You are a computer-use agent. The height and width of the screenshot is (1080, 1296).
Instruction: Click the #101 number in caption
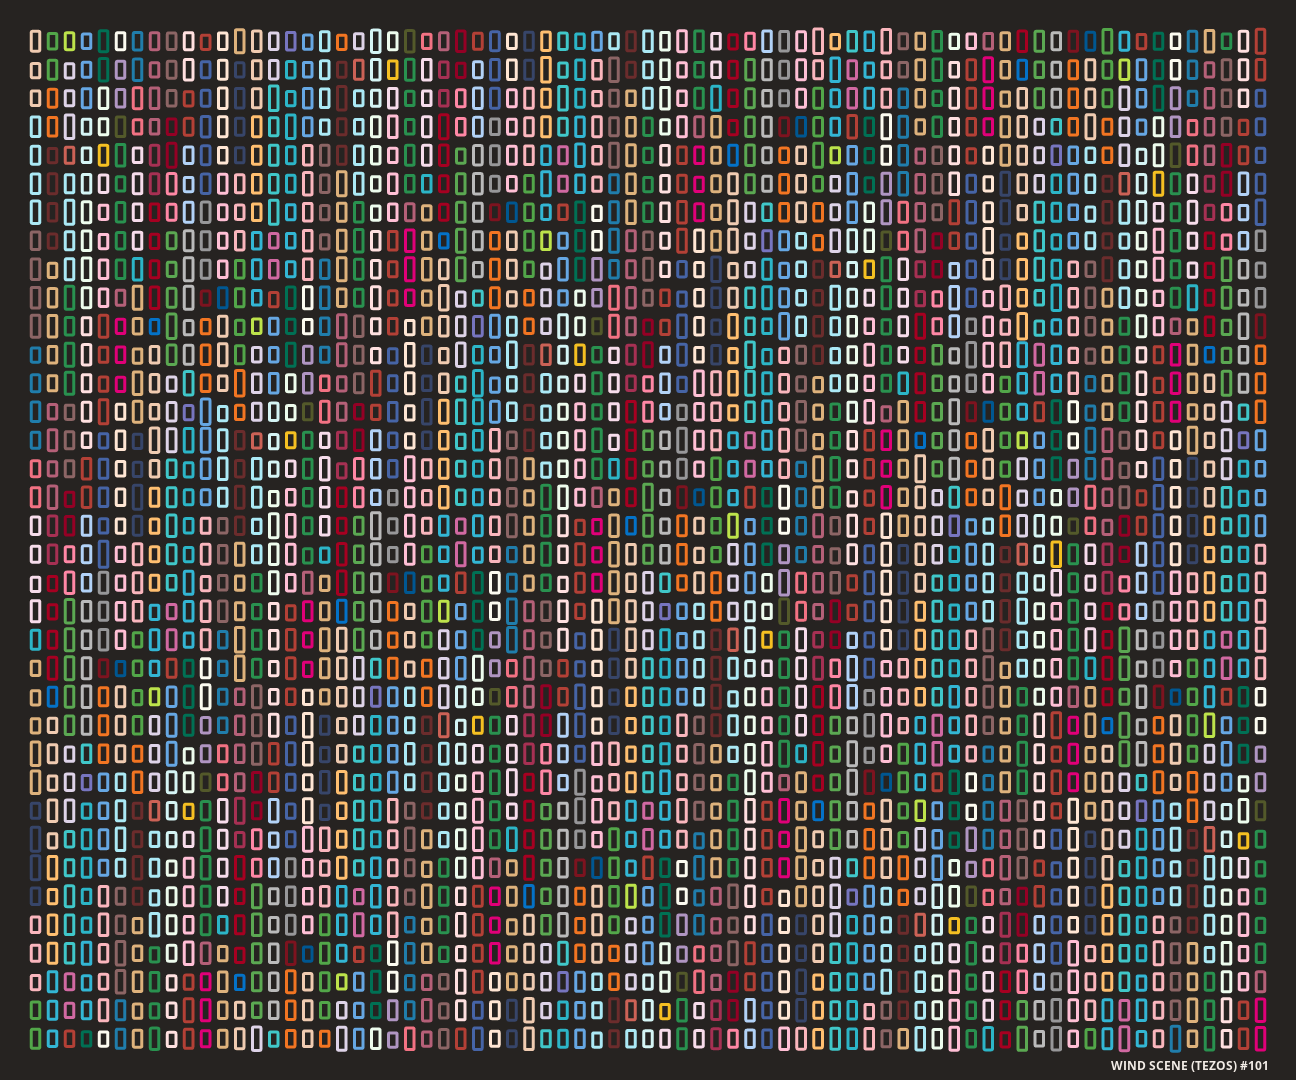(x=1254, y=1065)
